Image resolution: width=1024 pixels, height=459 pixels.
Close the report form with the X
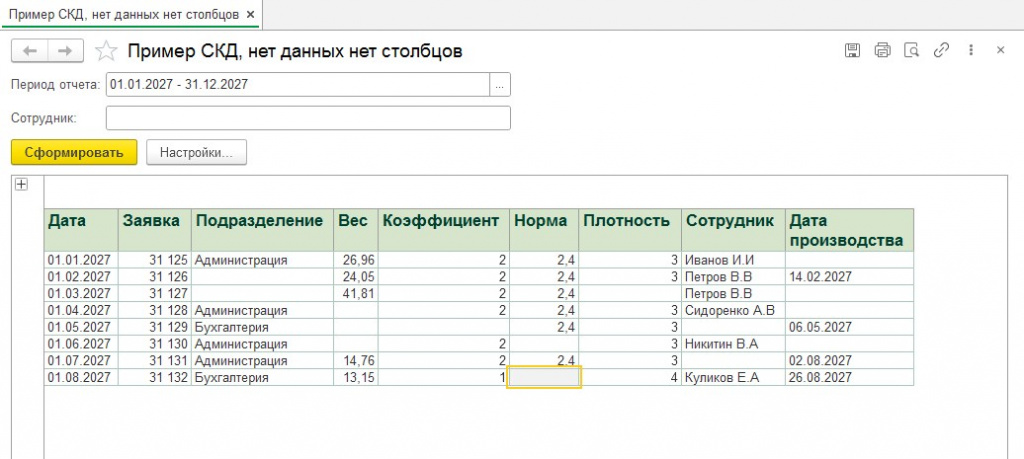(1000, 50)
